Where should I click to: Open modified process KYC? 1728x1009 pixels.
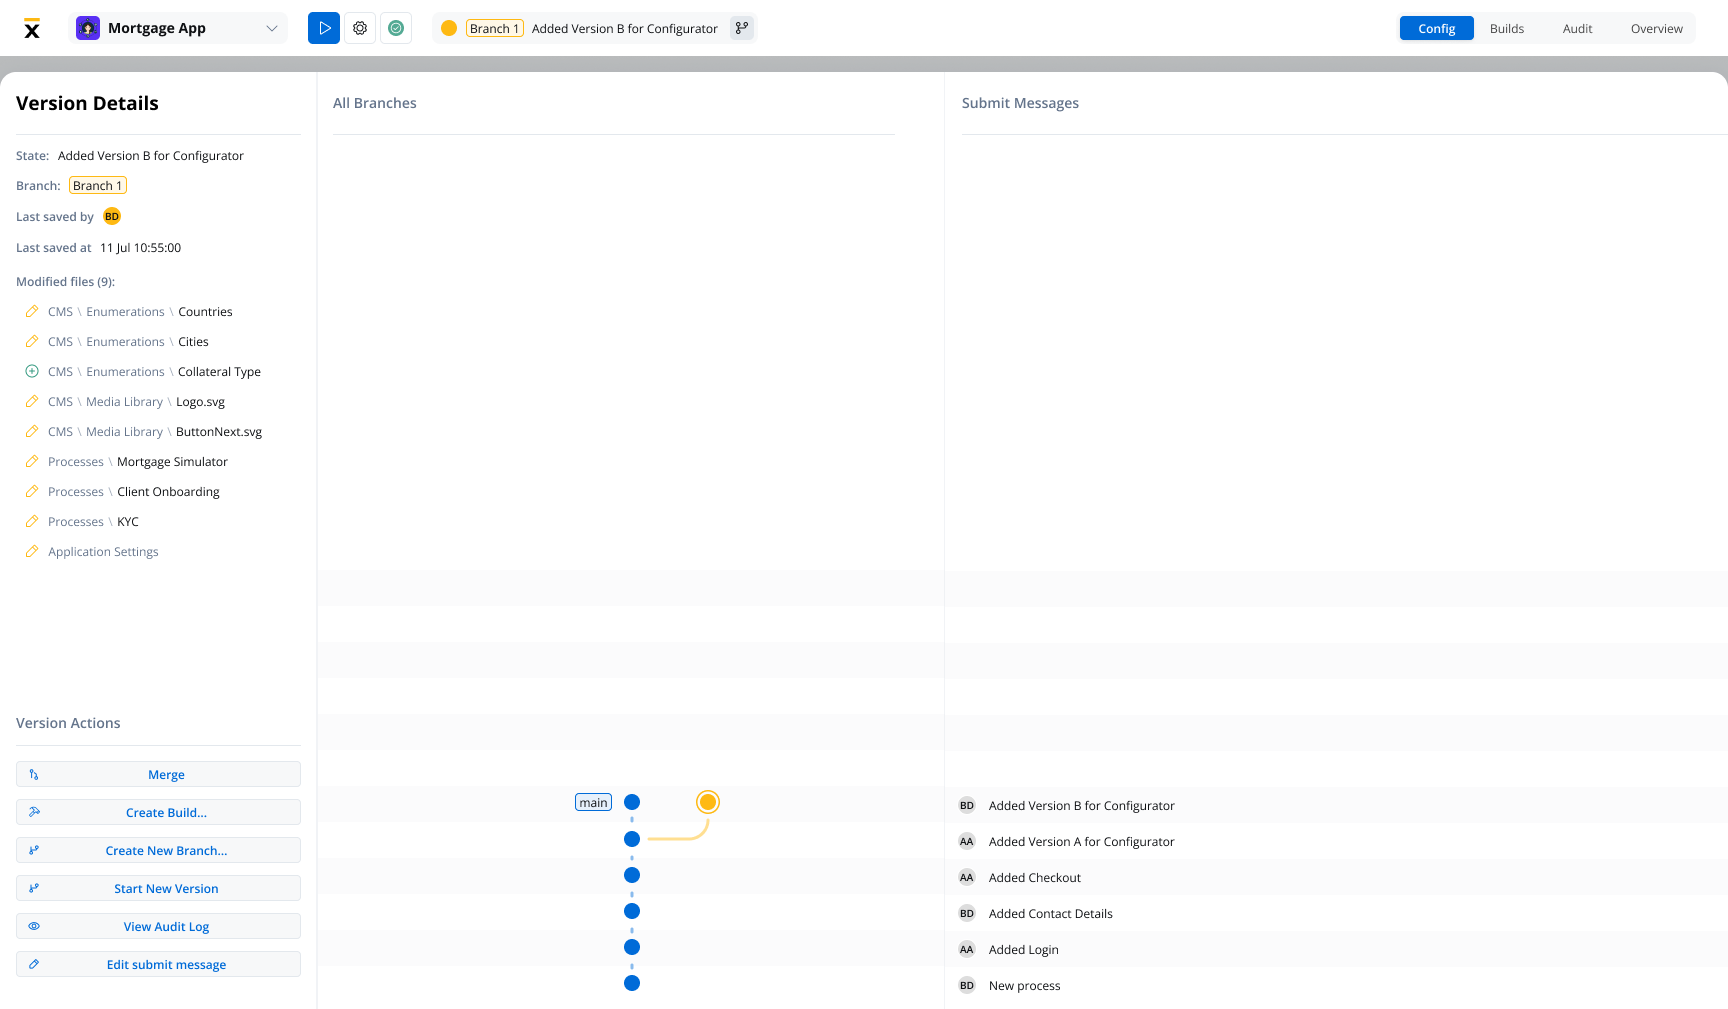pos(128,522)
